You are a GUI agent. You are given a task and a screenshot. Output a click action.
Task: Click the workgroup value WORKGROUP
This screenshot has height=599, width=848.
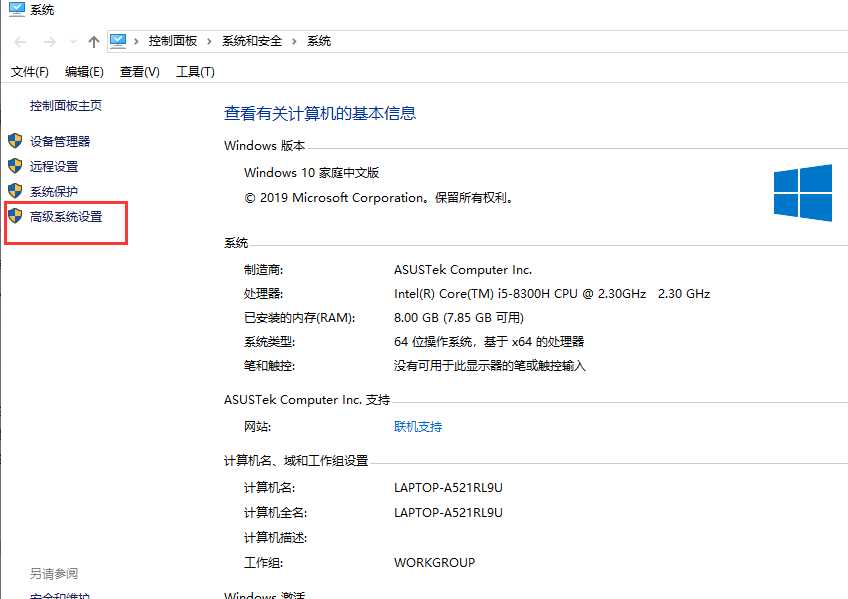(434, 562)
